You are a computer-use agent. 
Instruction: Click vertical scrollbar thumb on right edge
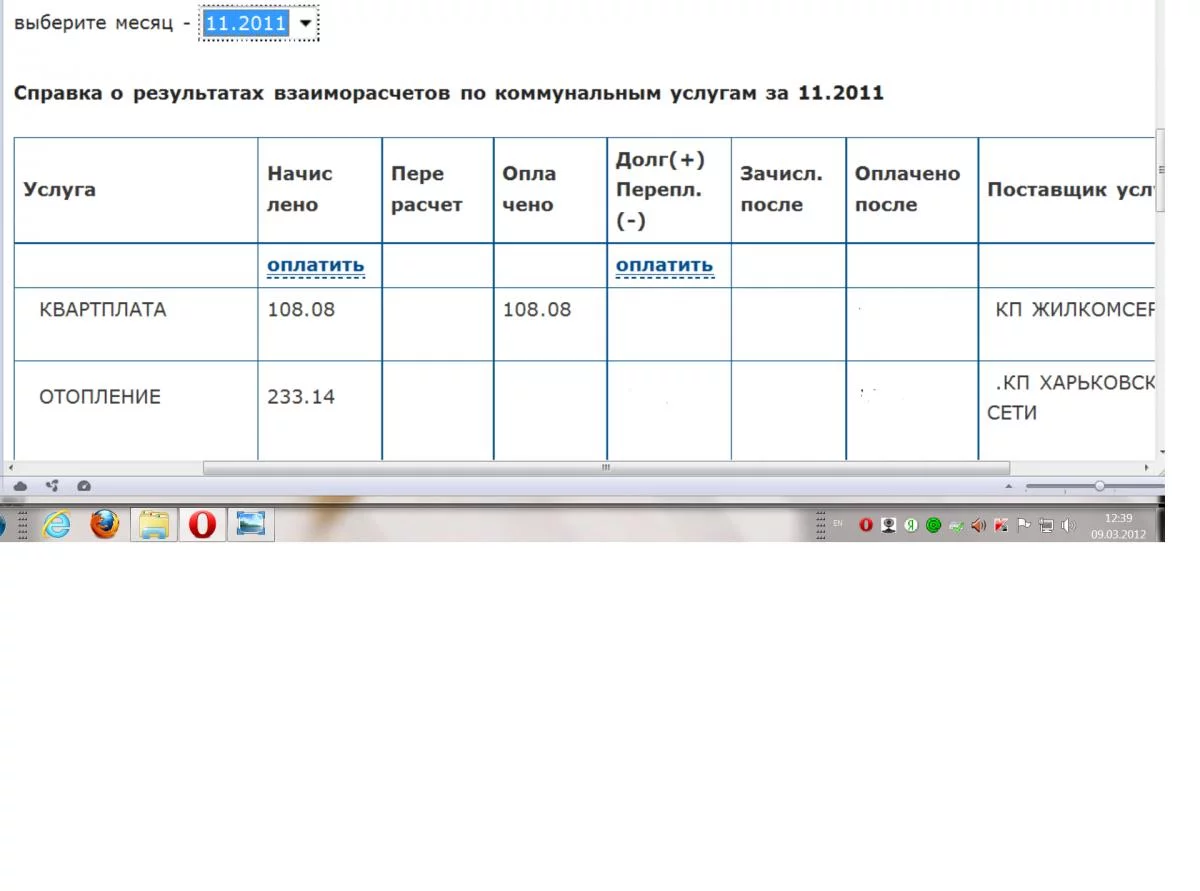(x=1161, y=170)
